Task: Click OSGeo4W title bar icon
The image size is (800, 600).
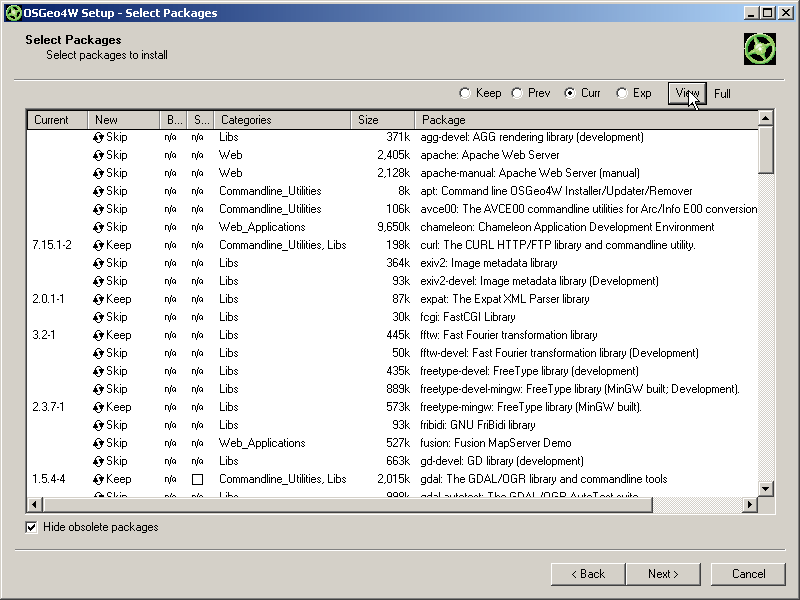Action: point(13,13)
